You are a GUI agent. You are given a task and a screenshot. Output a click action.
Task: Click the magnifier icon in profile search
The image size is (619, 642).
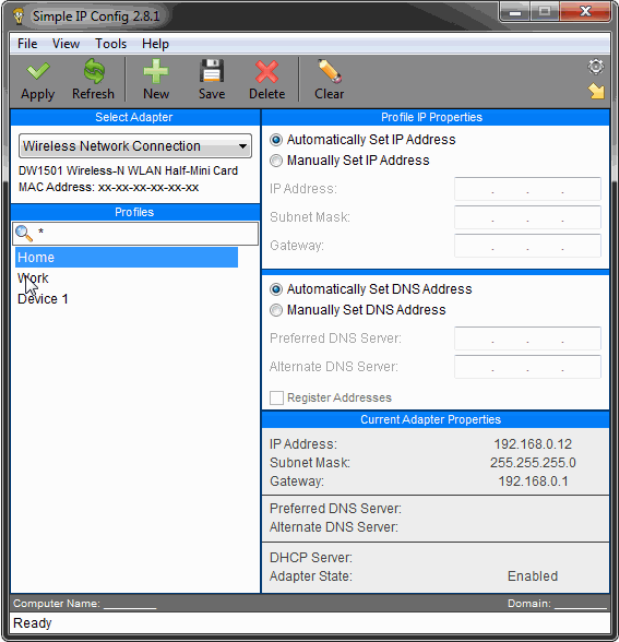click(23, 233)
